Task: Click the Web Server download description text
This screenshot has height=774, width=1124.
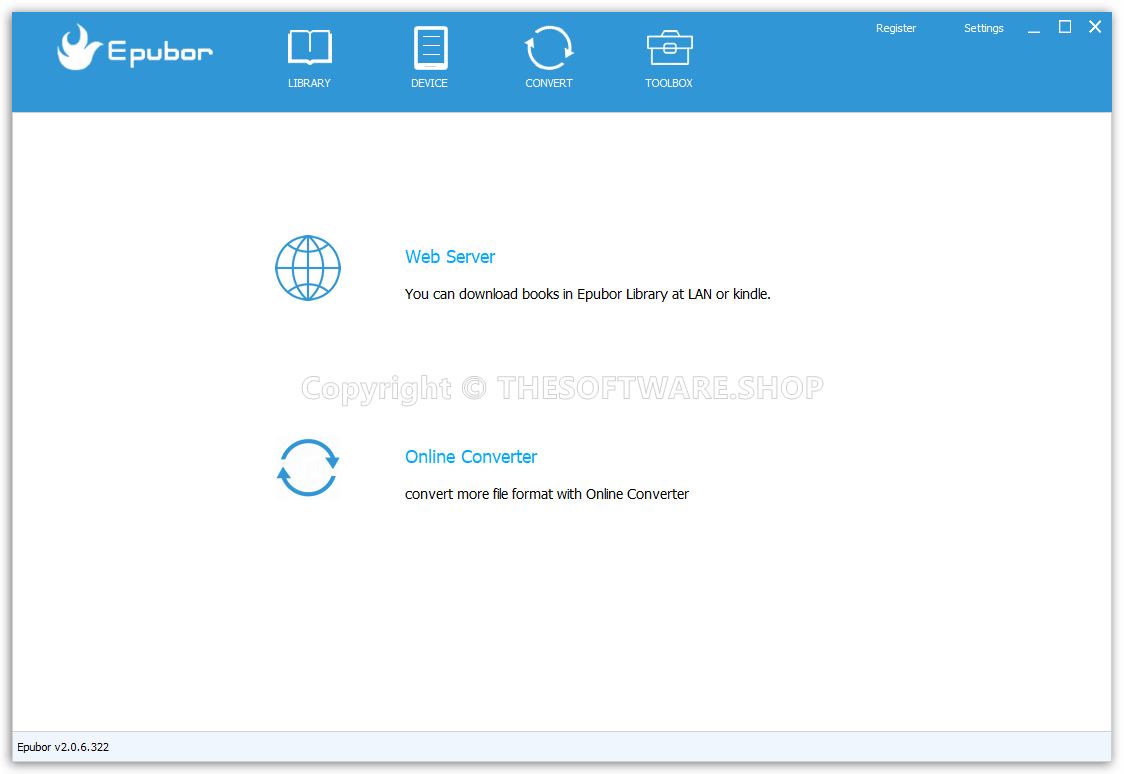Action: pos(587,294)
